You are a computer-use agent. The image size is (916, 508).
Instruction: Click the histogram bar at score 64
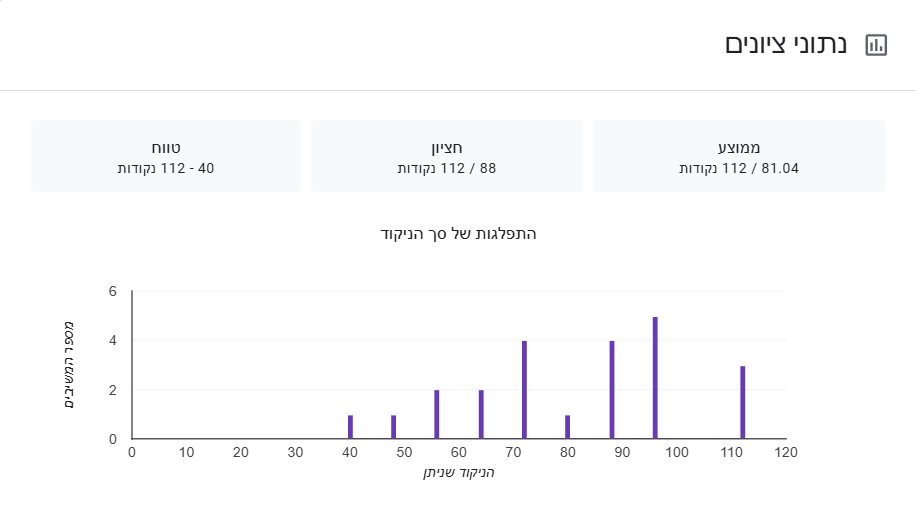pyautogui.click(x=481, y=415)
